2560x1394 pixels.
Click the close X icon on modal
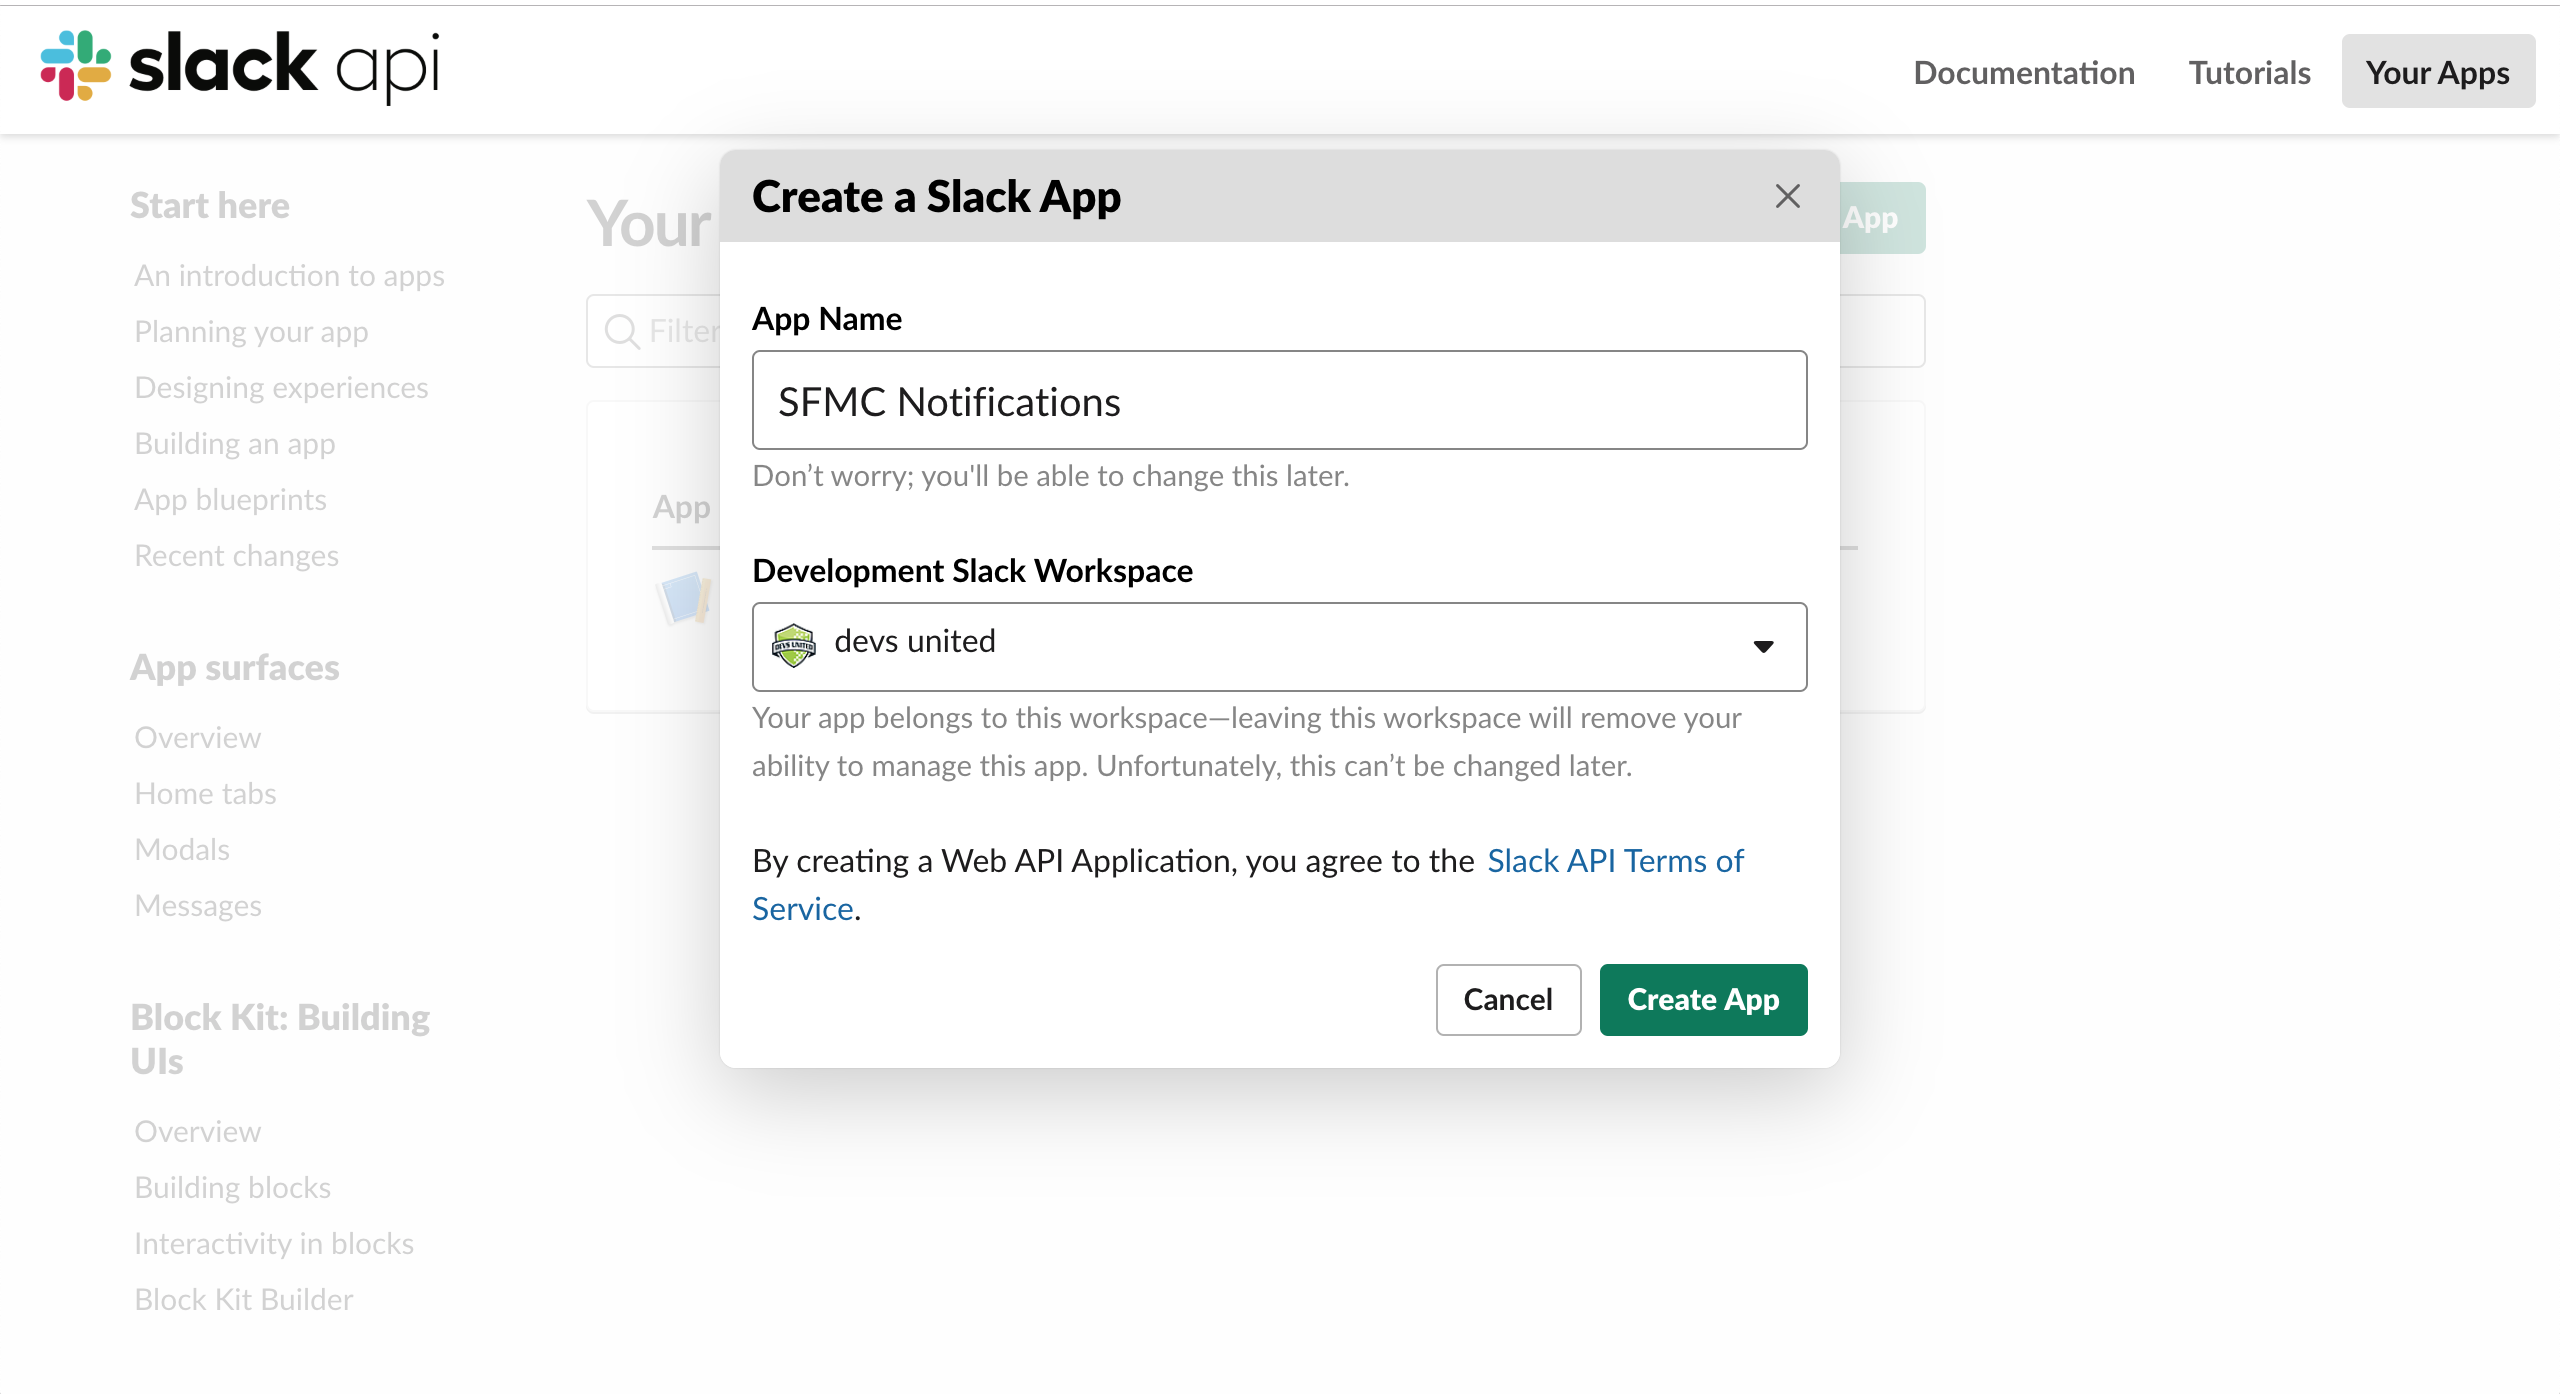tap(1788, 196)
